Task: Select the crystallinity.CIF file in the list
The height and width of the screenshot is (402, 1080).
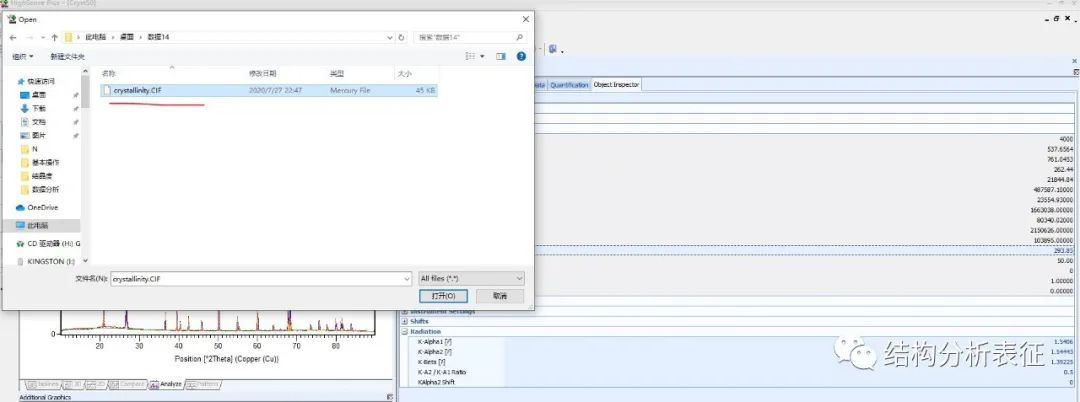Action: pyautogui.click(x=269, y=90)
